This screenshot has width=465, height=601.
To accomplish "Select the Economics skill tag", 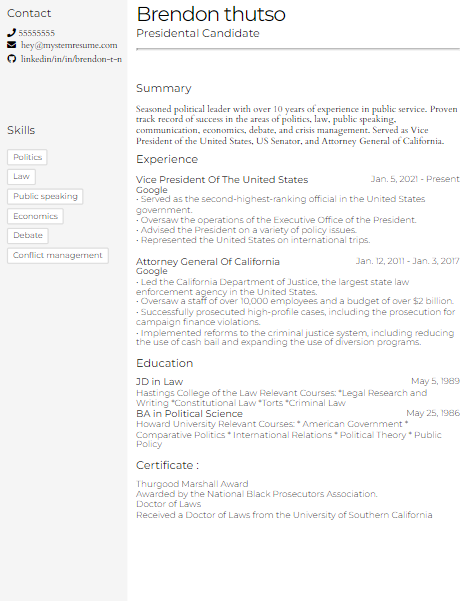I will [35, 216].
